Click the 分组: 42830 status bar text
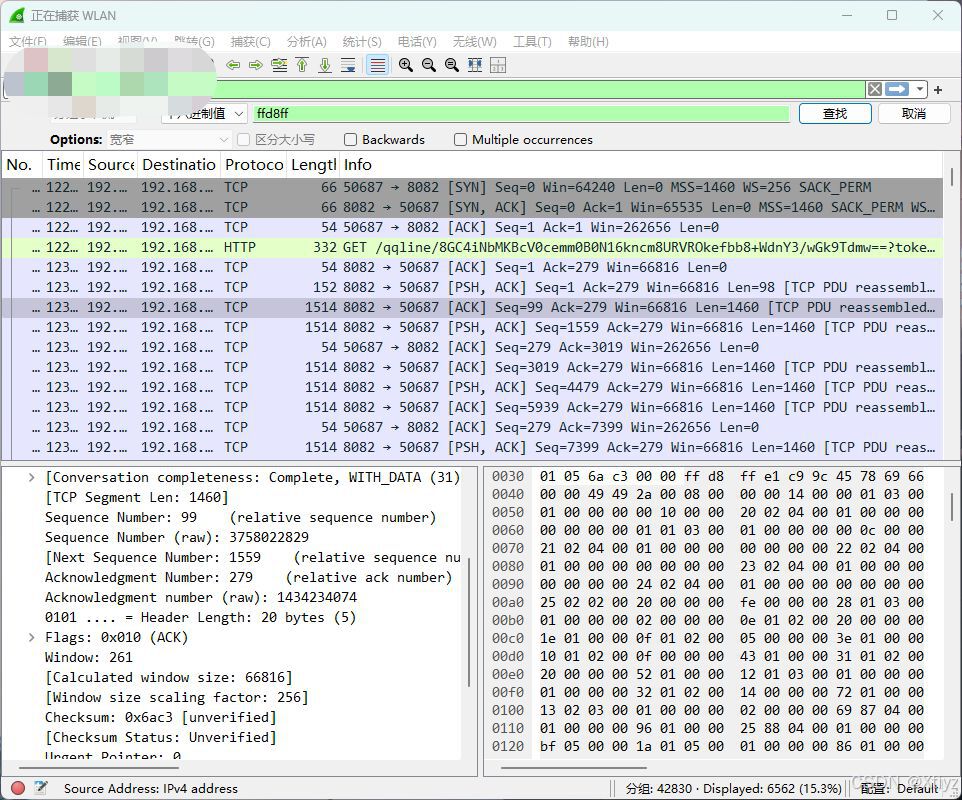 (x=733, y=788)
